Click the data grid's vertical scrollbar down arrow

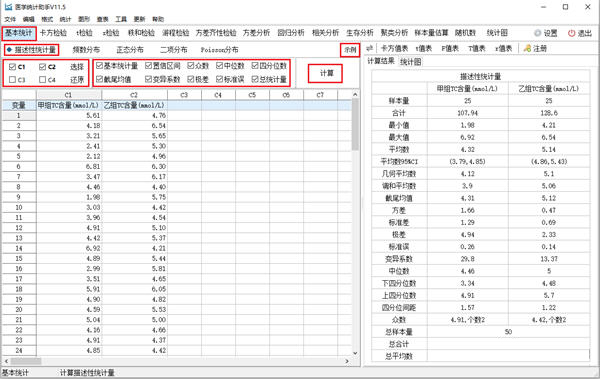click(x=355, y=353)
